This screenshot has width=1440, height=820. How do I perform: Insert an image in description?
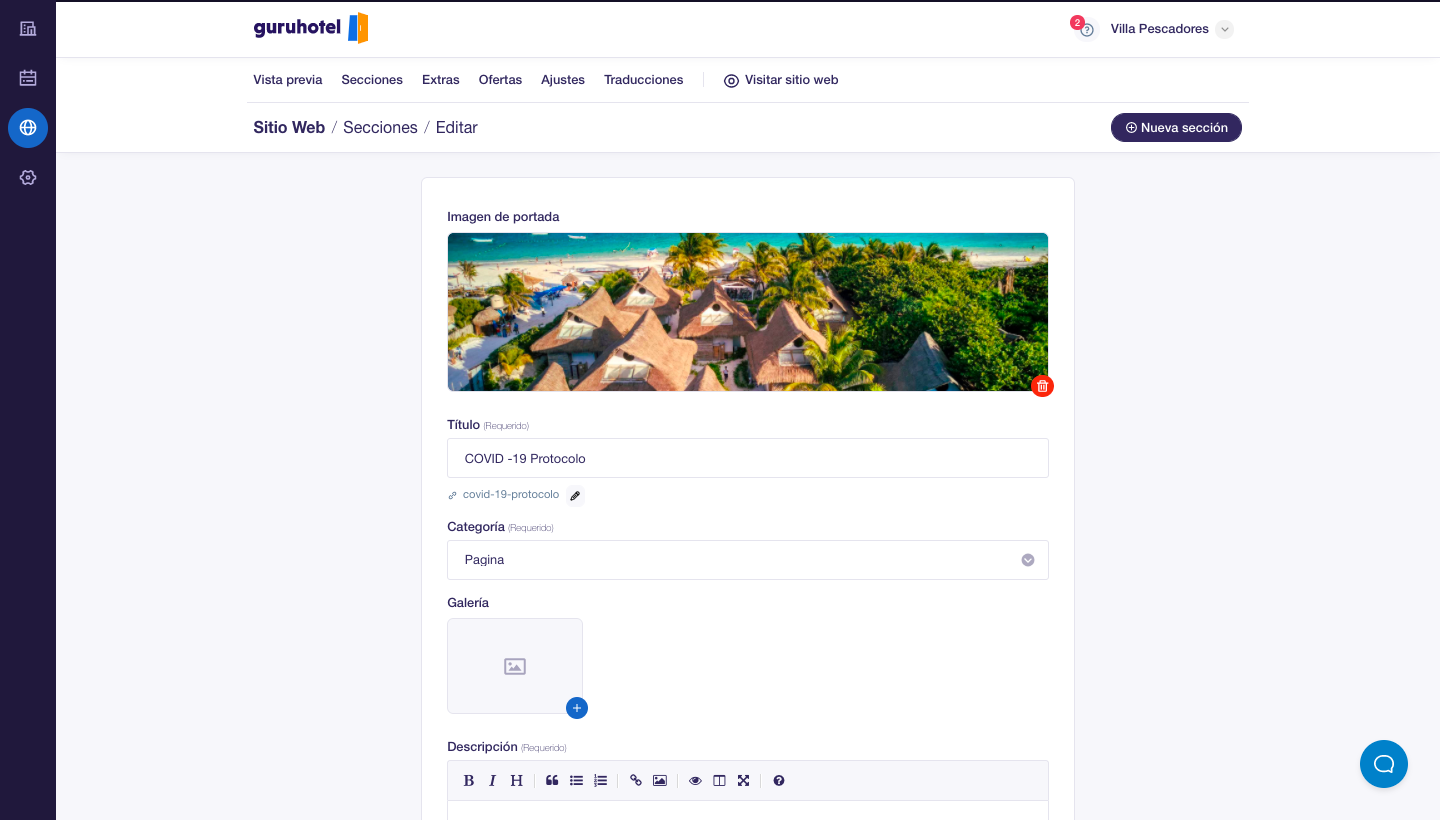tap(660, 781)
